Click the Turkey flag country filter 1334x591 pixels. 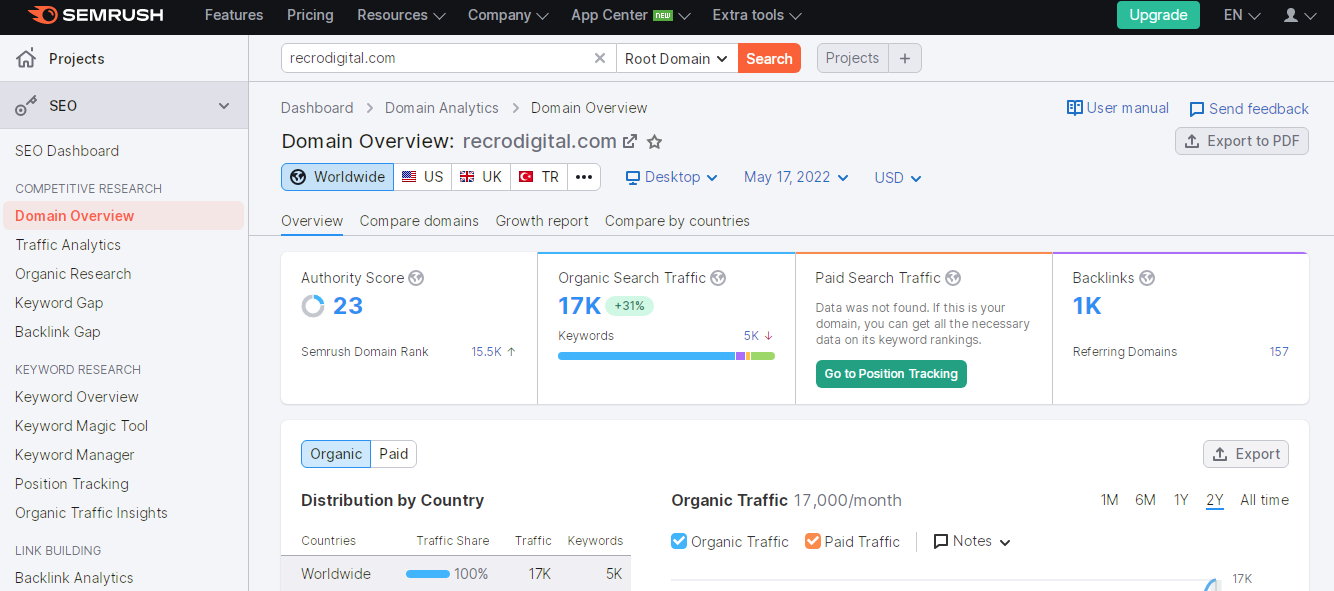pos(539,177)
